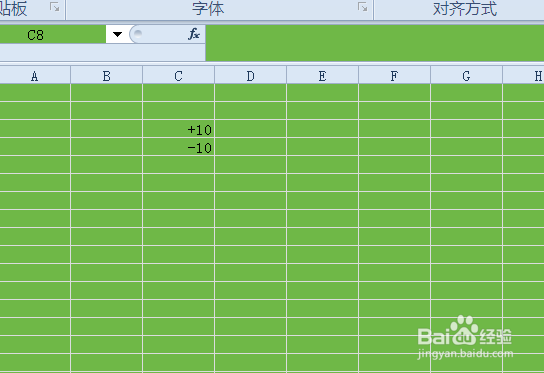Select column C header
The height and width of the screenshot is (373, 544).
click(178, 75)
